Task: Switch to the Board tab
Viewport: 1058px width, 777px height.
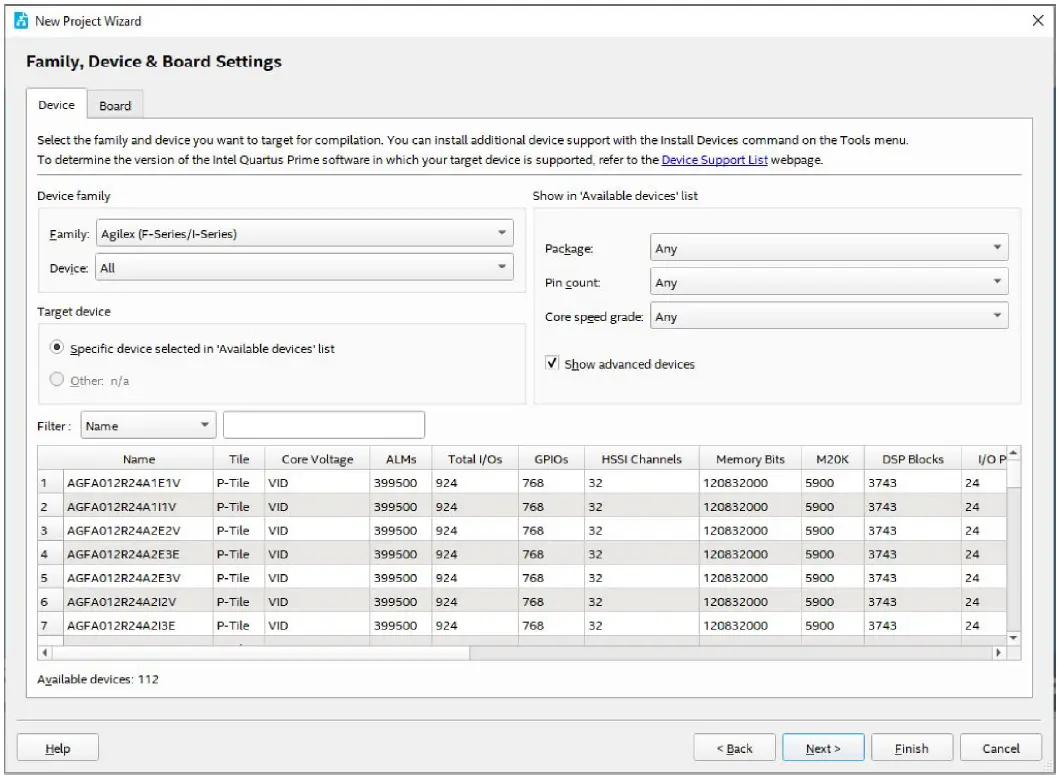Action: 115,106
